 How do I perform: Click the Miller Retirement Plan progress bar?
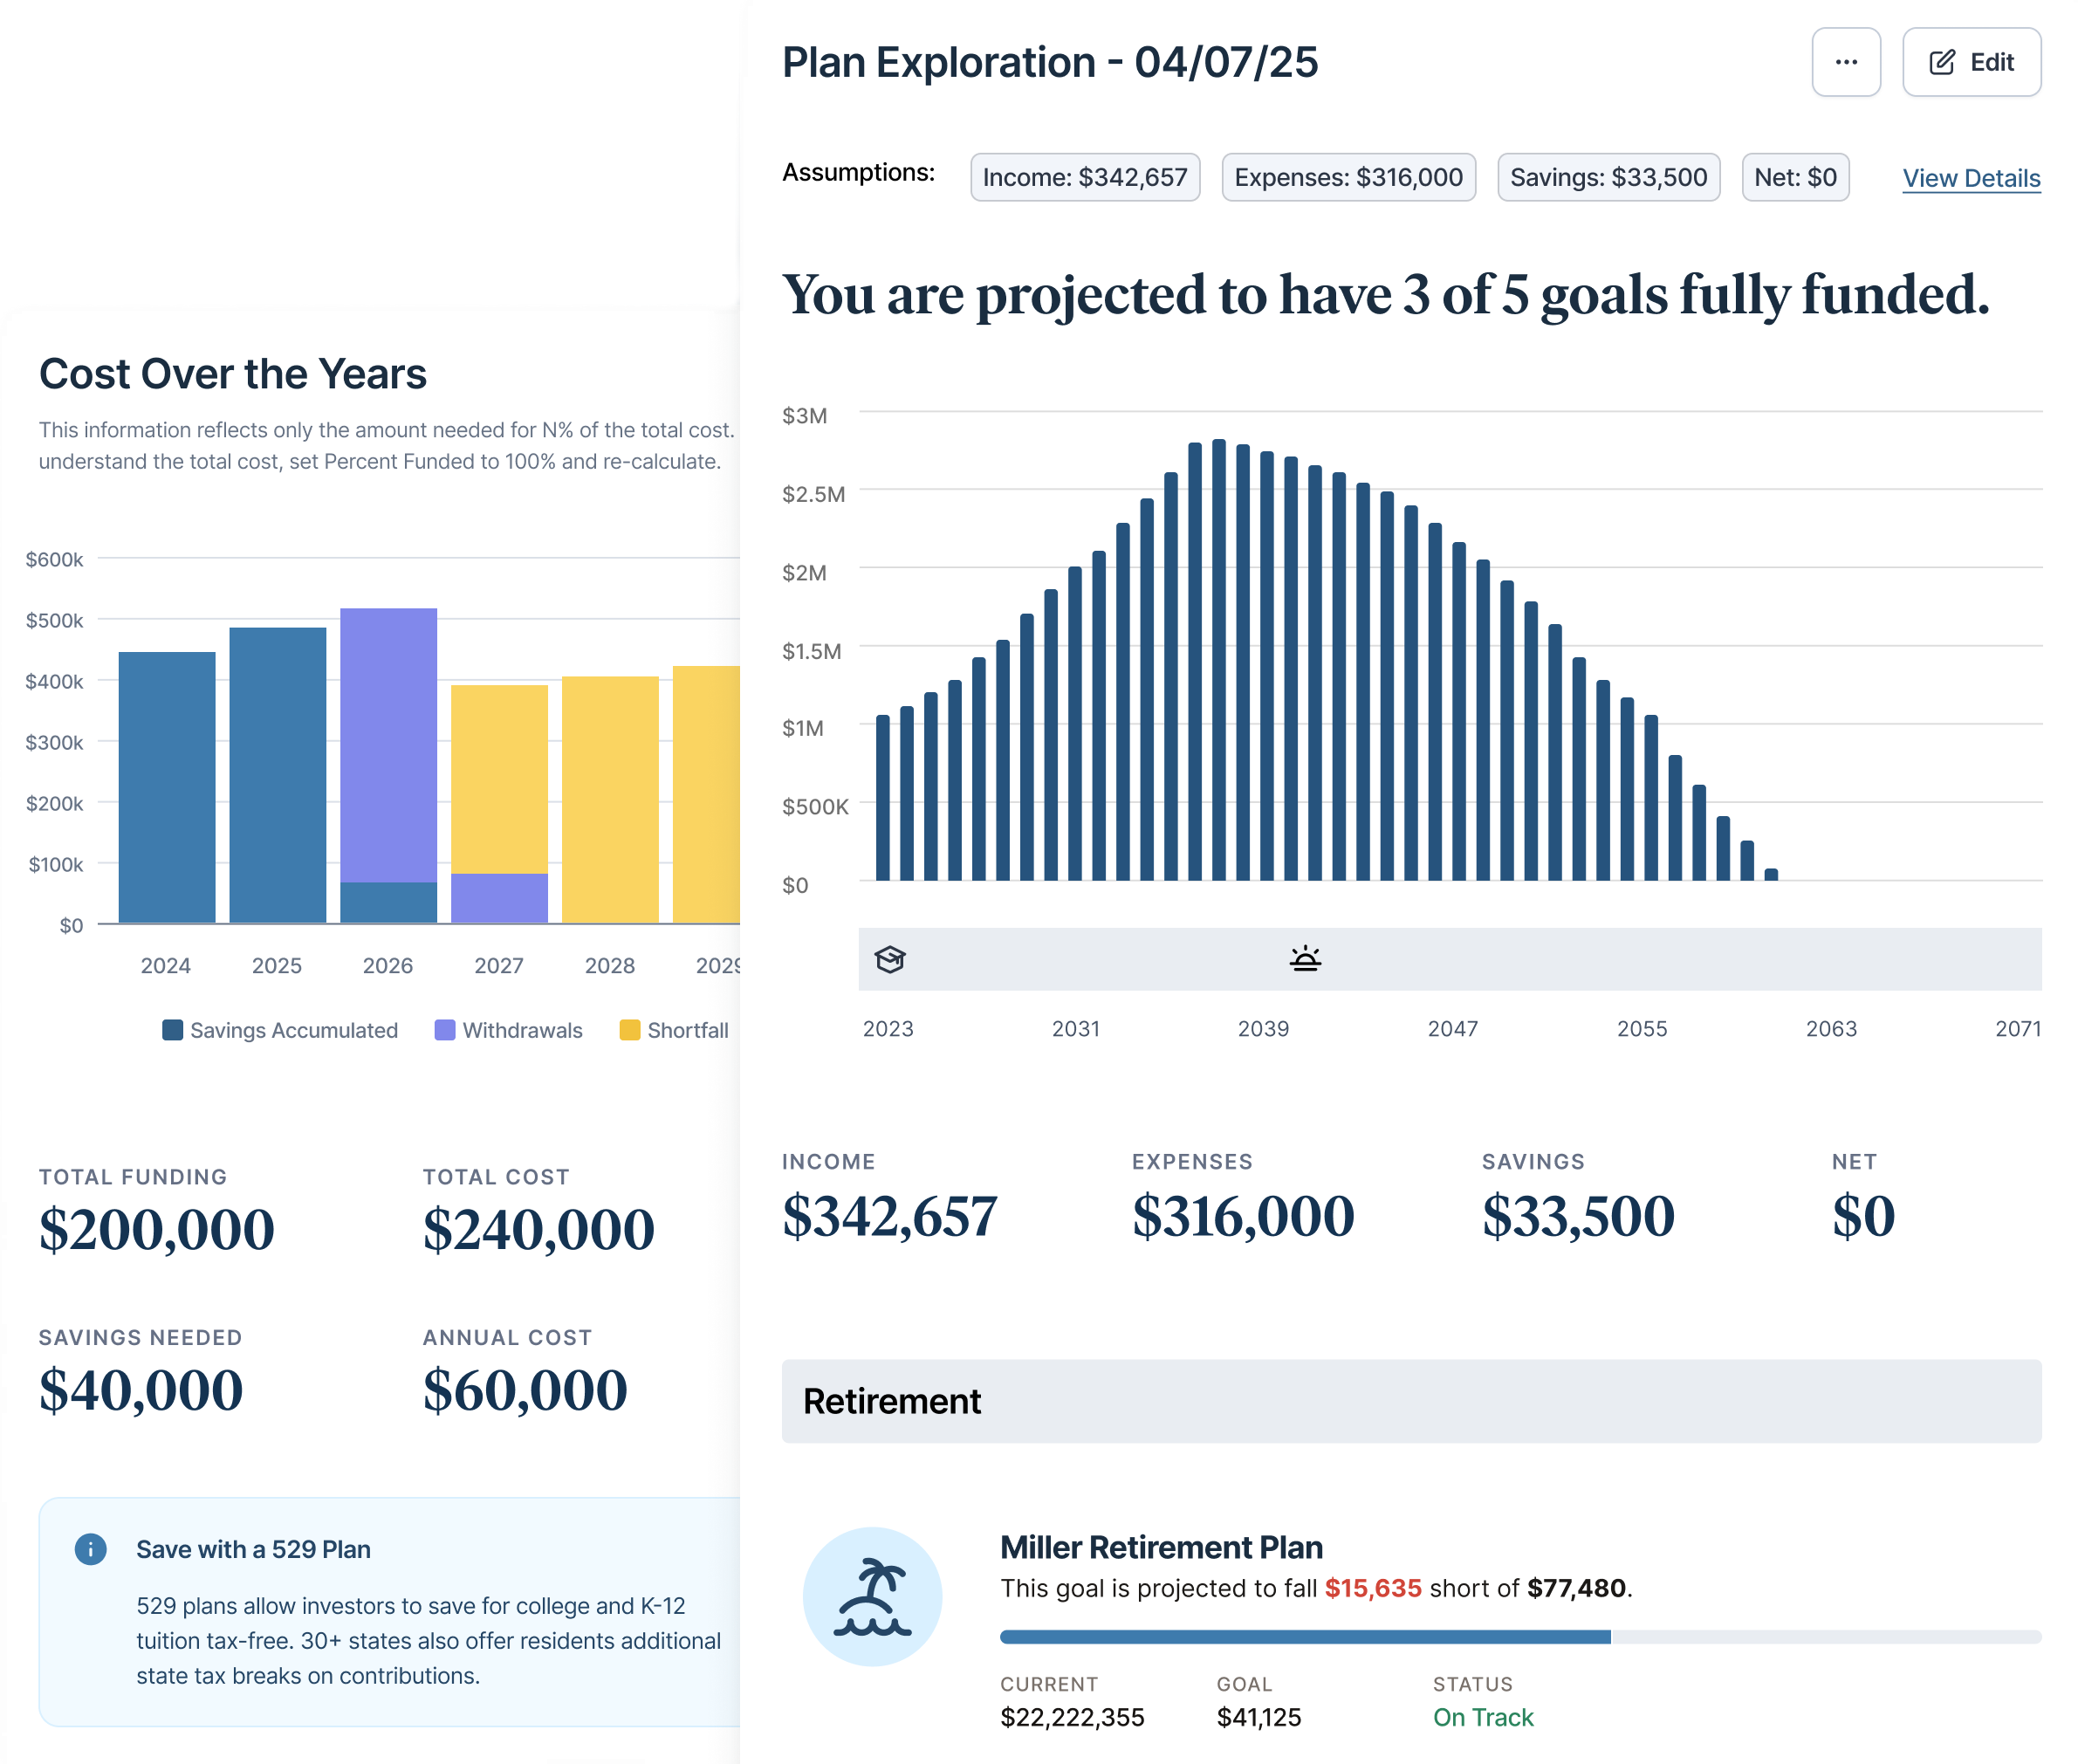tap(1520, 1637)
